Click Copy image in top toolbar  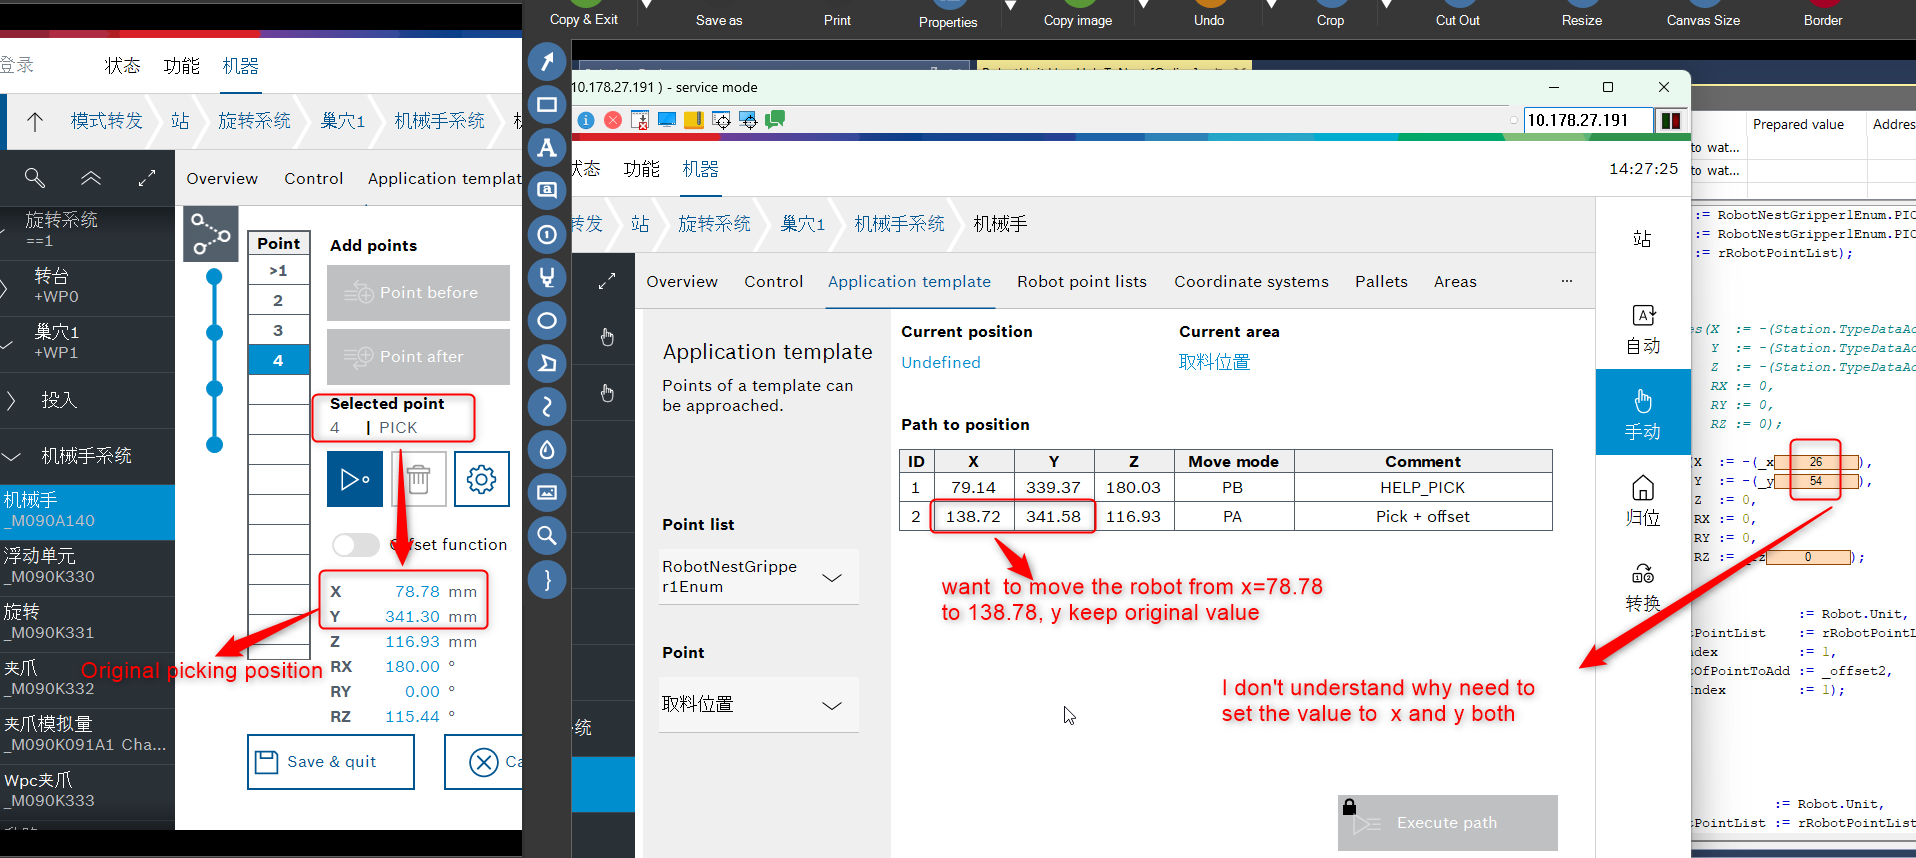pyautogui.click(x=1077, y=20)
